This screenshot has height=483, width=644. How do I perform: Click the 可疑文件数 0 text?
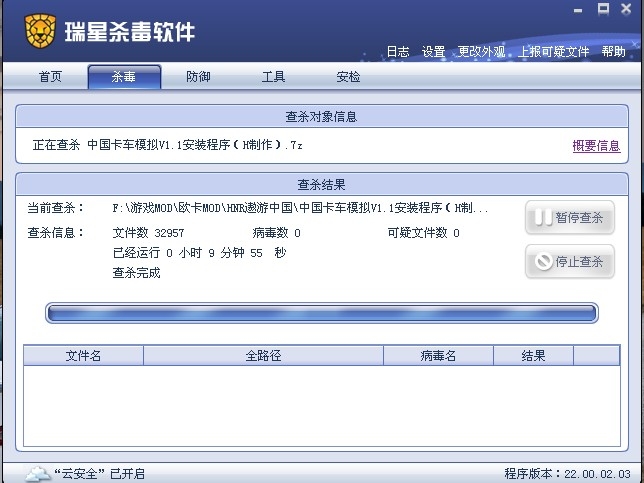[423, 233]
